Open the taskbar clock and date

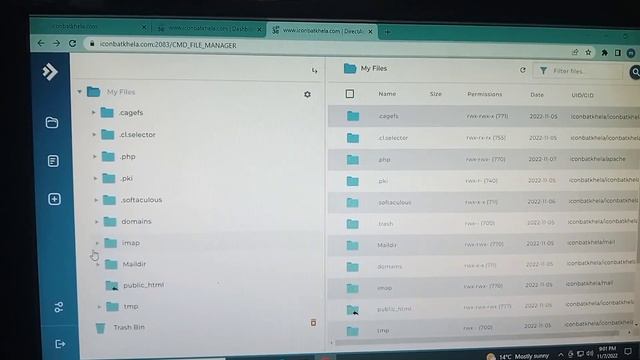607,352
